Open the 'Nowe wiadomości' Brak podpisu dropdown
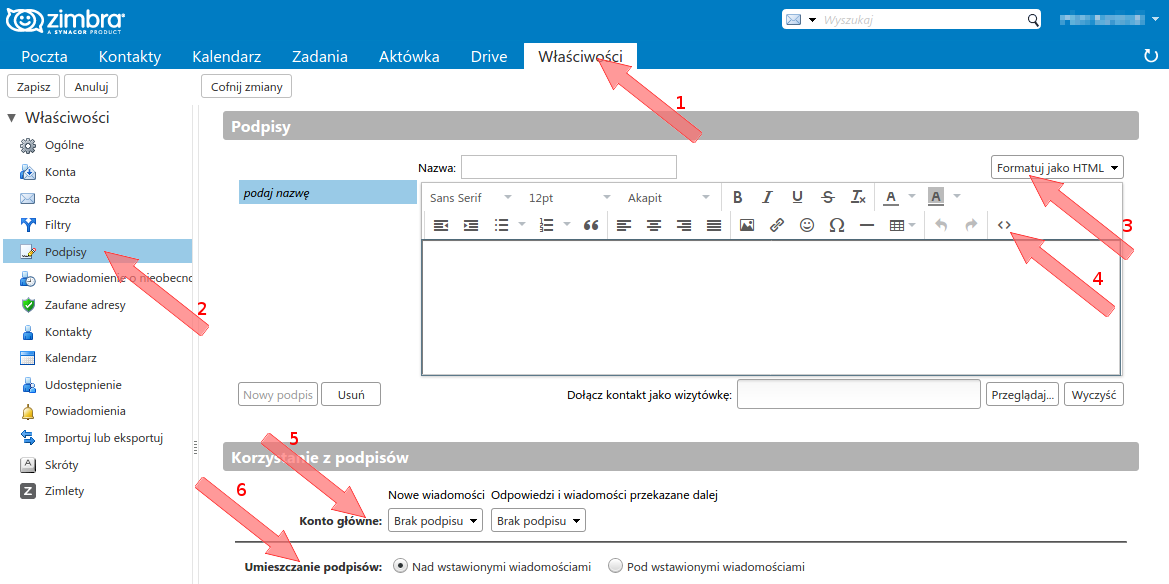The height and width of the screenshot is (584, 1169). pyautogui.click(x=435, y=520)
